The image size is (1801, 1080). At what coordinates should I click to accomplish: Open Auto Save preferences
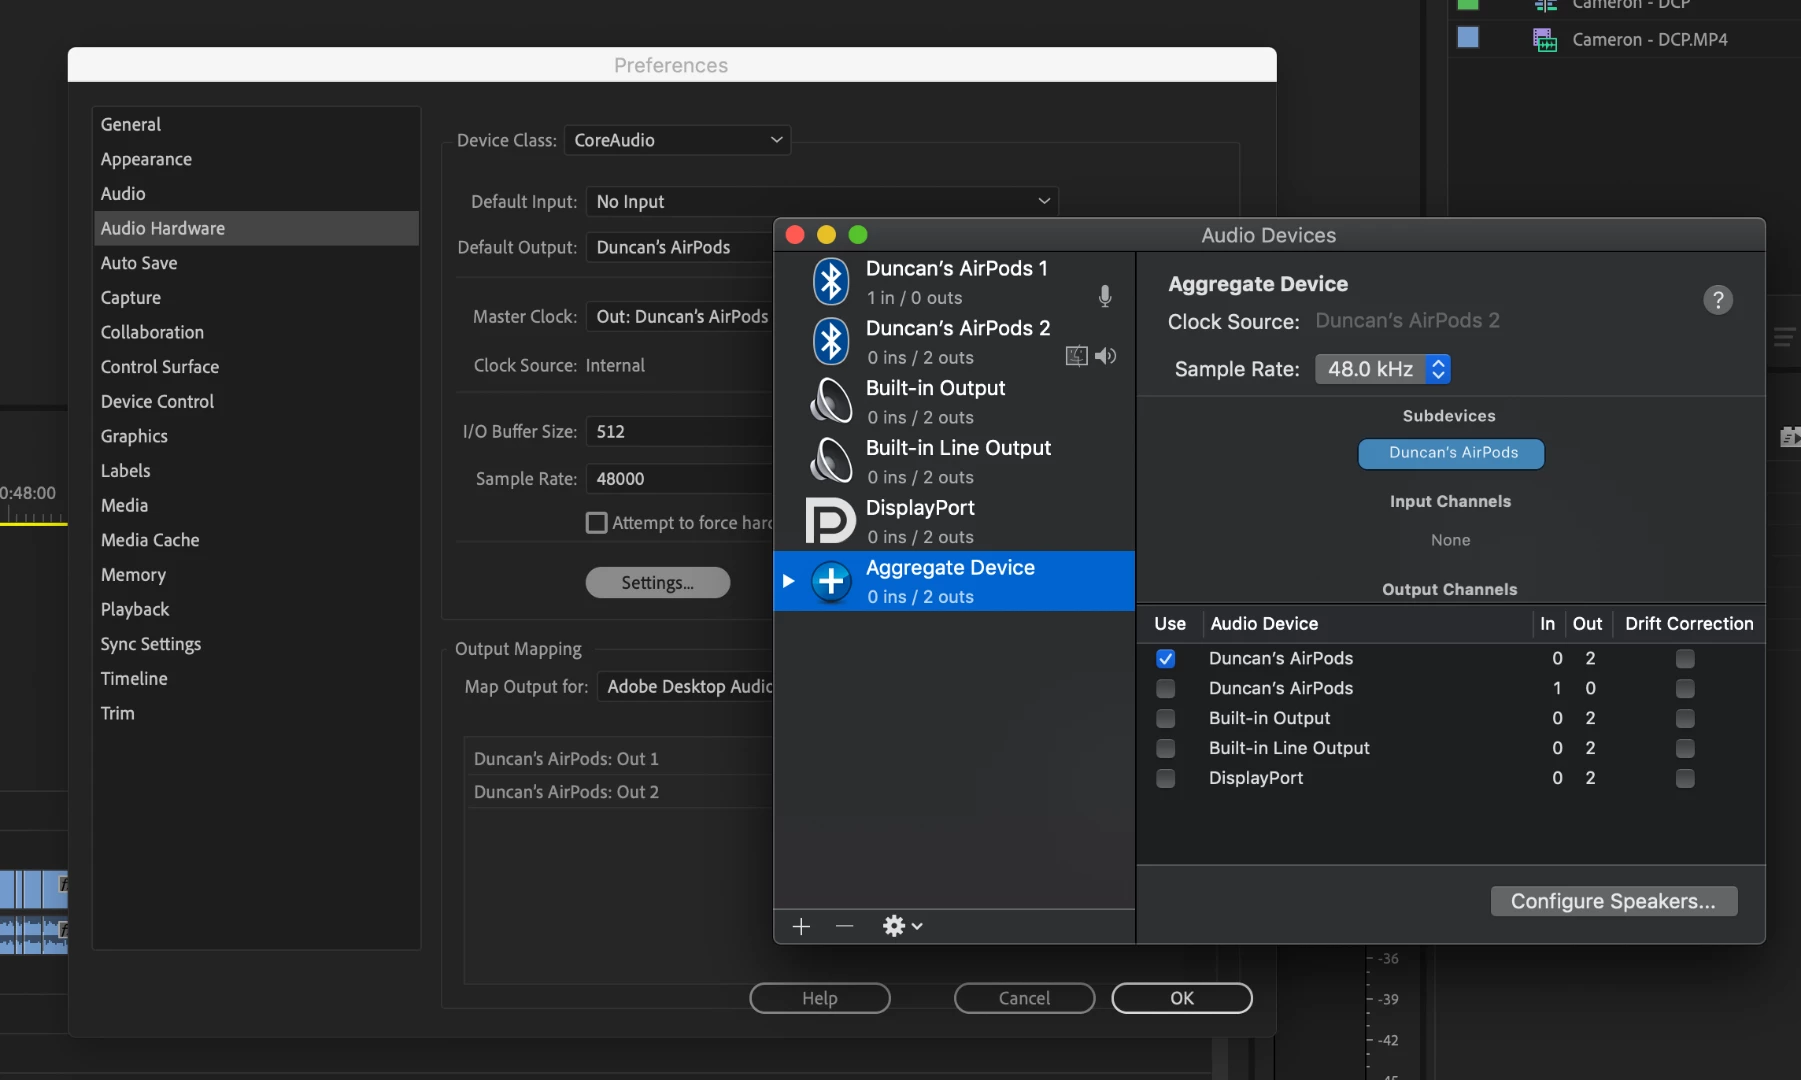tap(256, 263)
